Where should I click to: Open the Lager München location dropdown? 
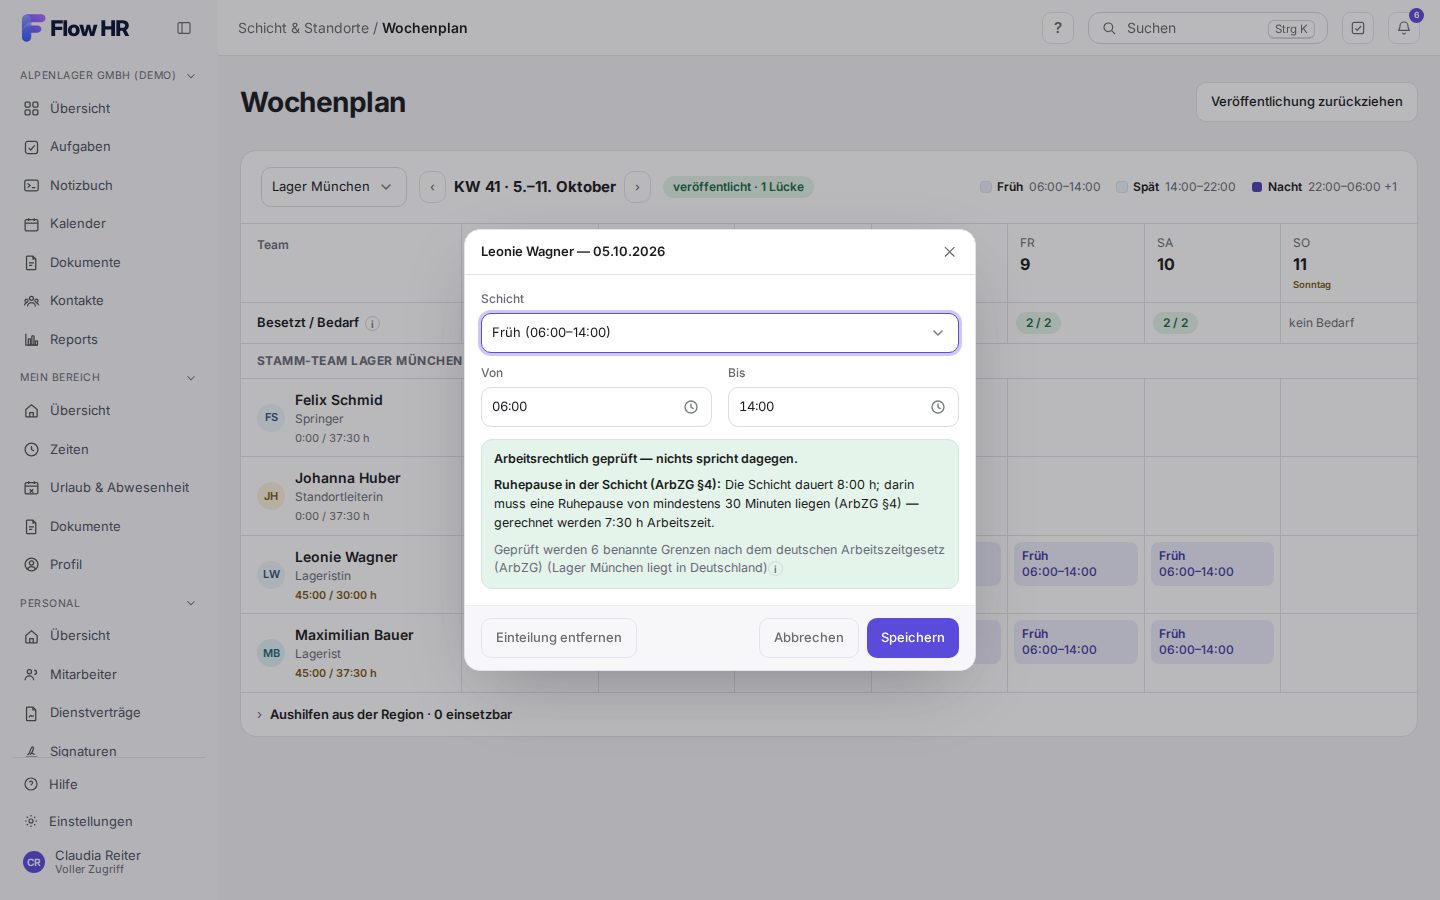point(334,187)
